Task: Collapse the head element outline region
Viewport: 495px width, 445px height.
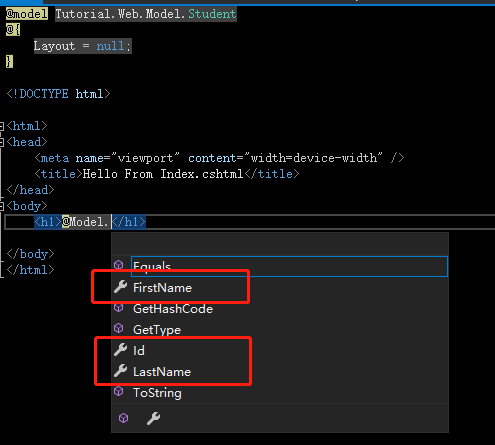Action: click(2, 142)
